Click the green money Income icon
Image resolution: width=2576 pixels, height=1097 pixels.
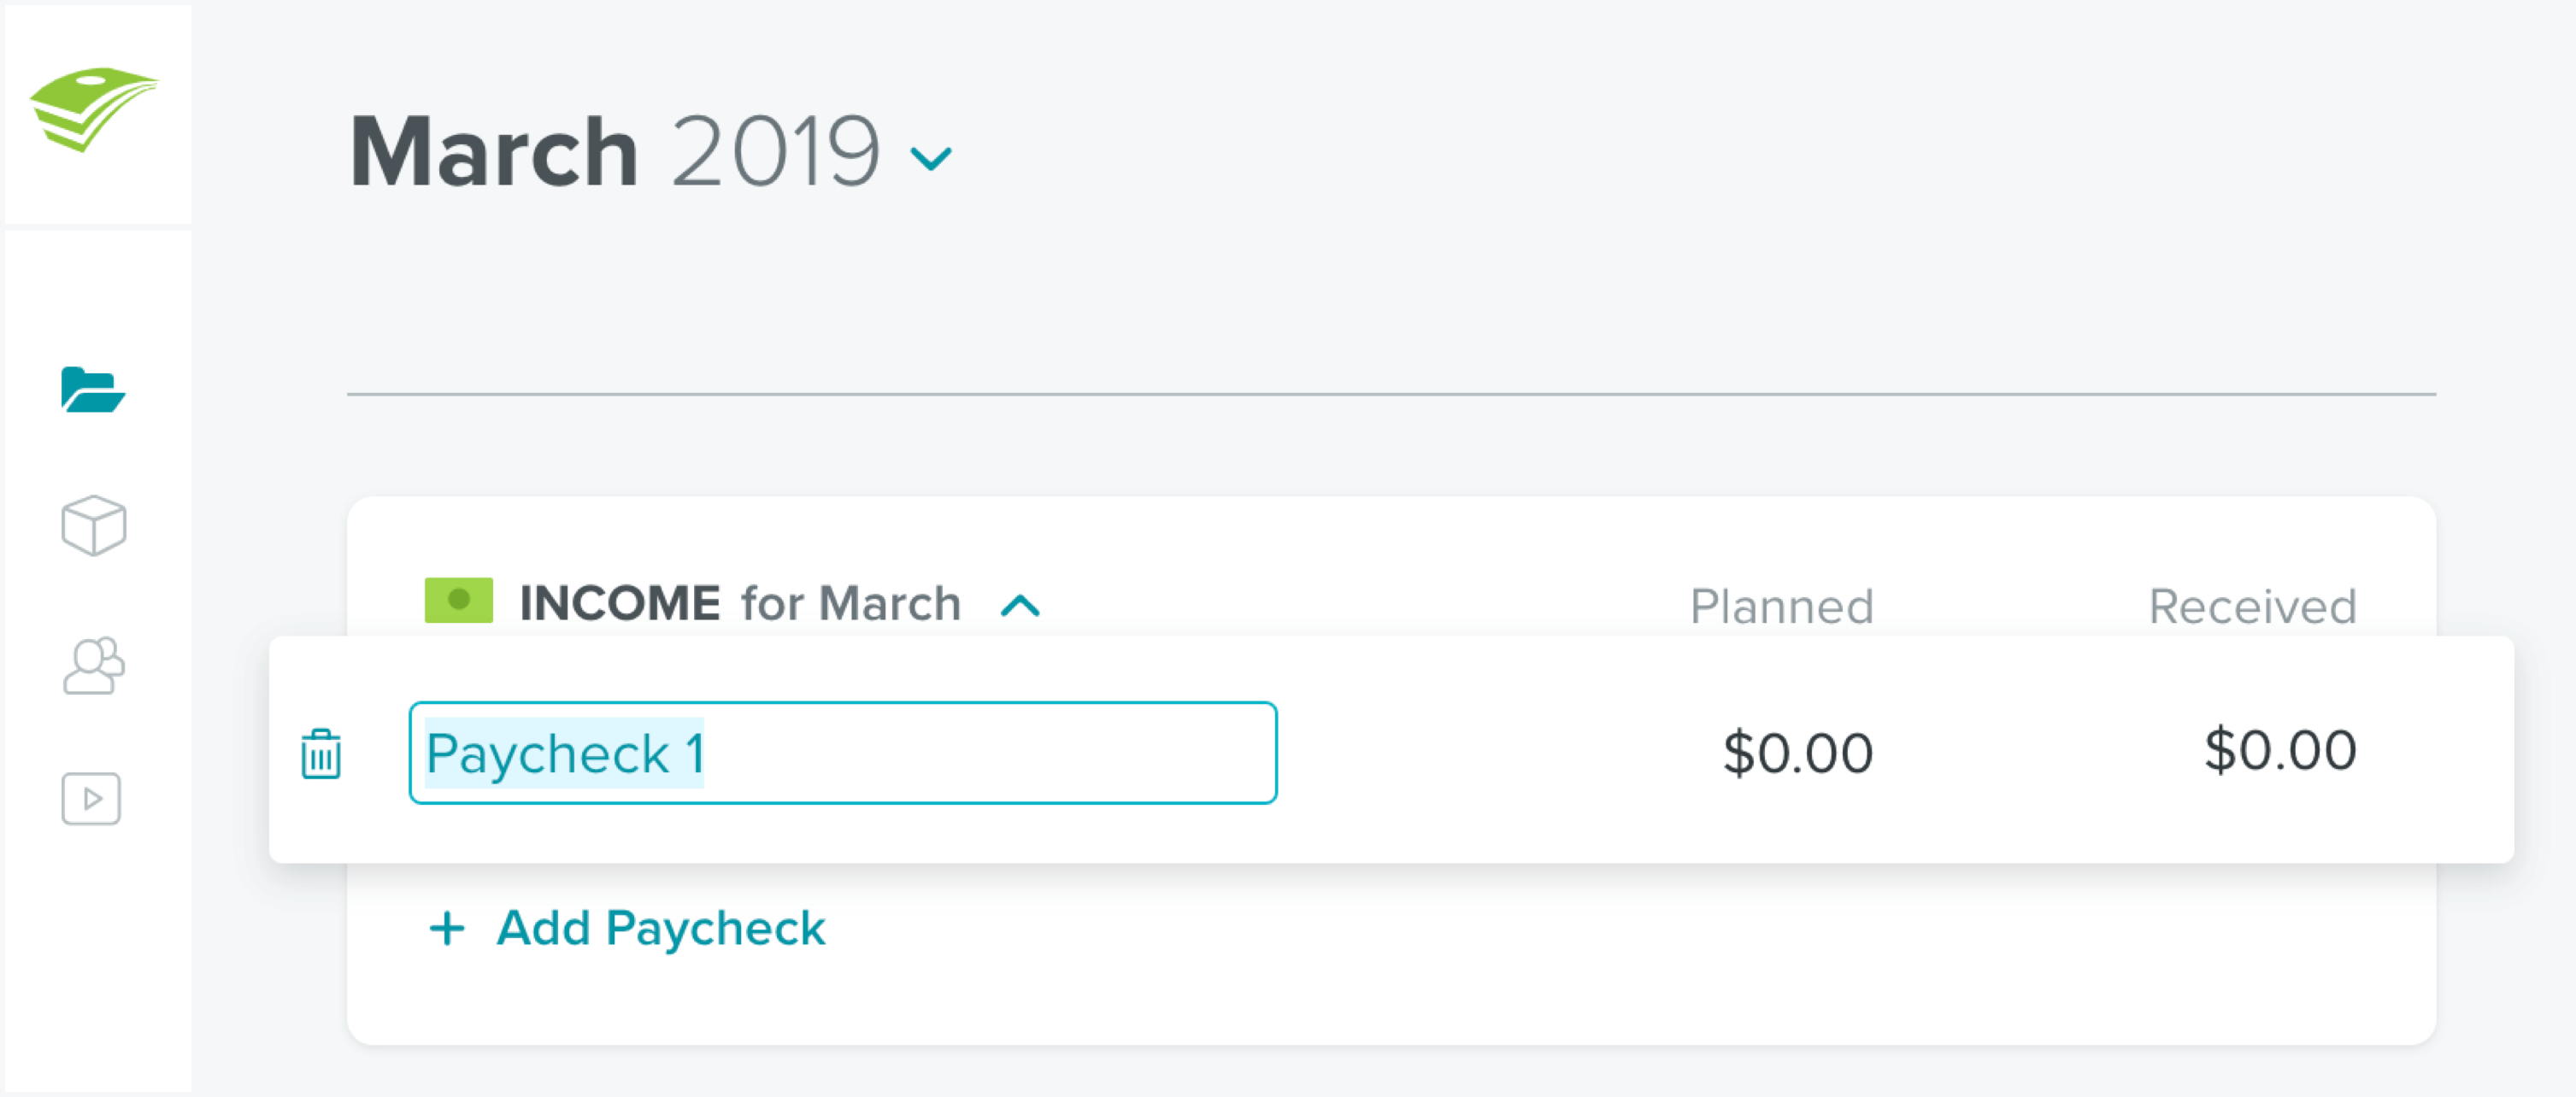click(x=459, y=600)
